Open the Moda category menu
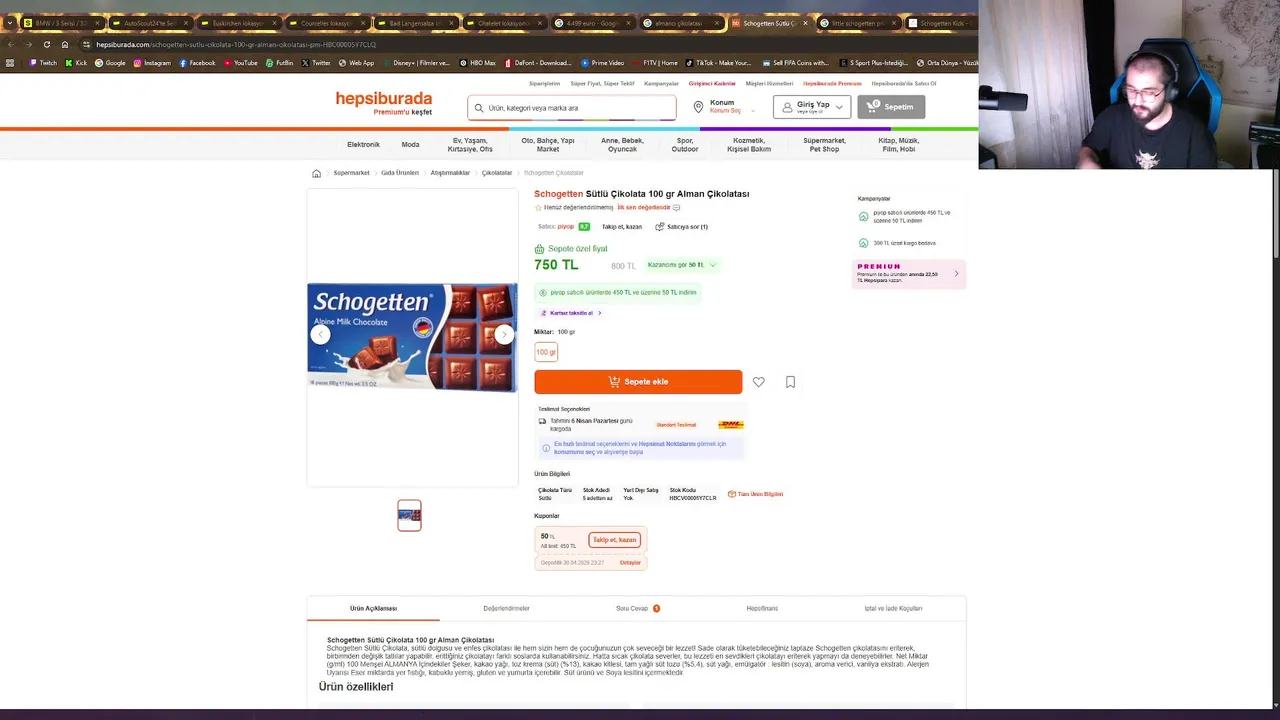Viewport: 1280px width, 720px height. (410, 145)
